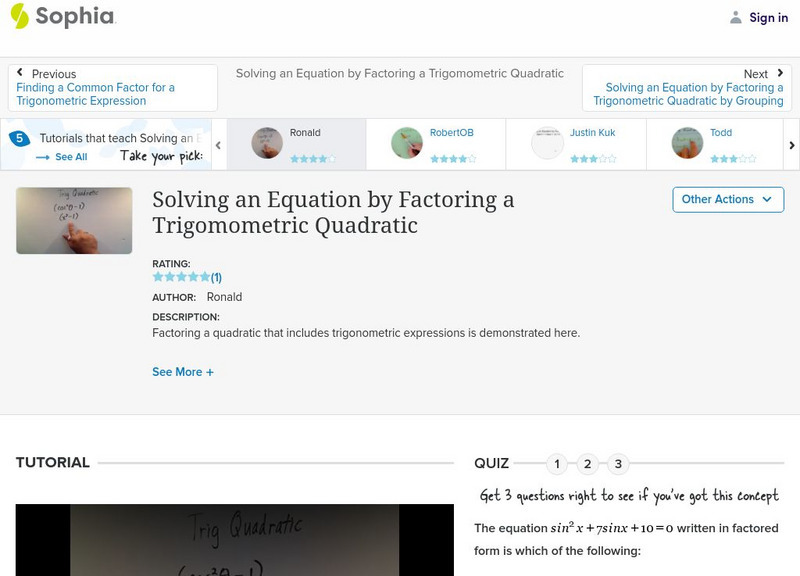800x576 pixels.
Task: Switch to Justin Kuk's tutorial card
Action: tap(578, 140)
